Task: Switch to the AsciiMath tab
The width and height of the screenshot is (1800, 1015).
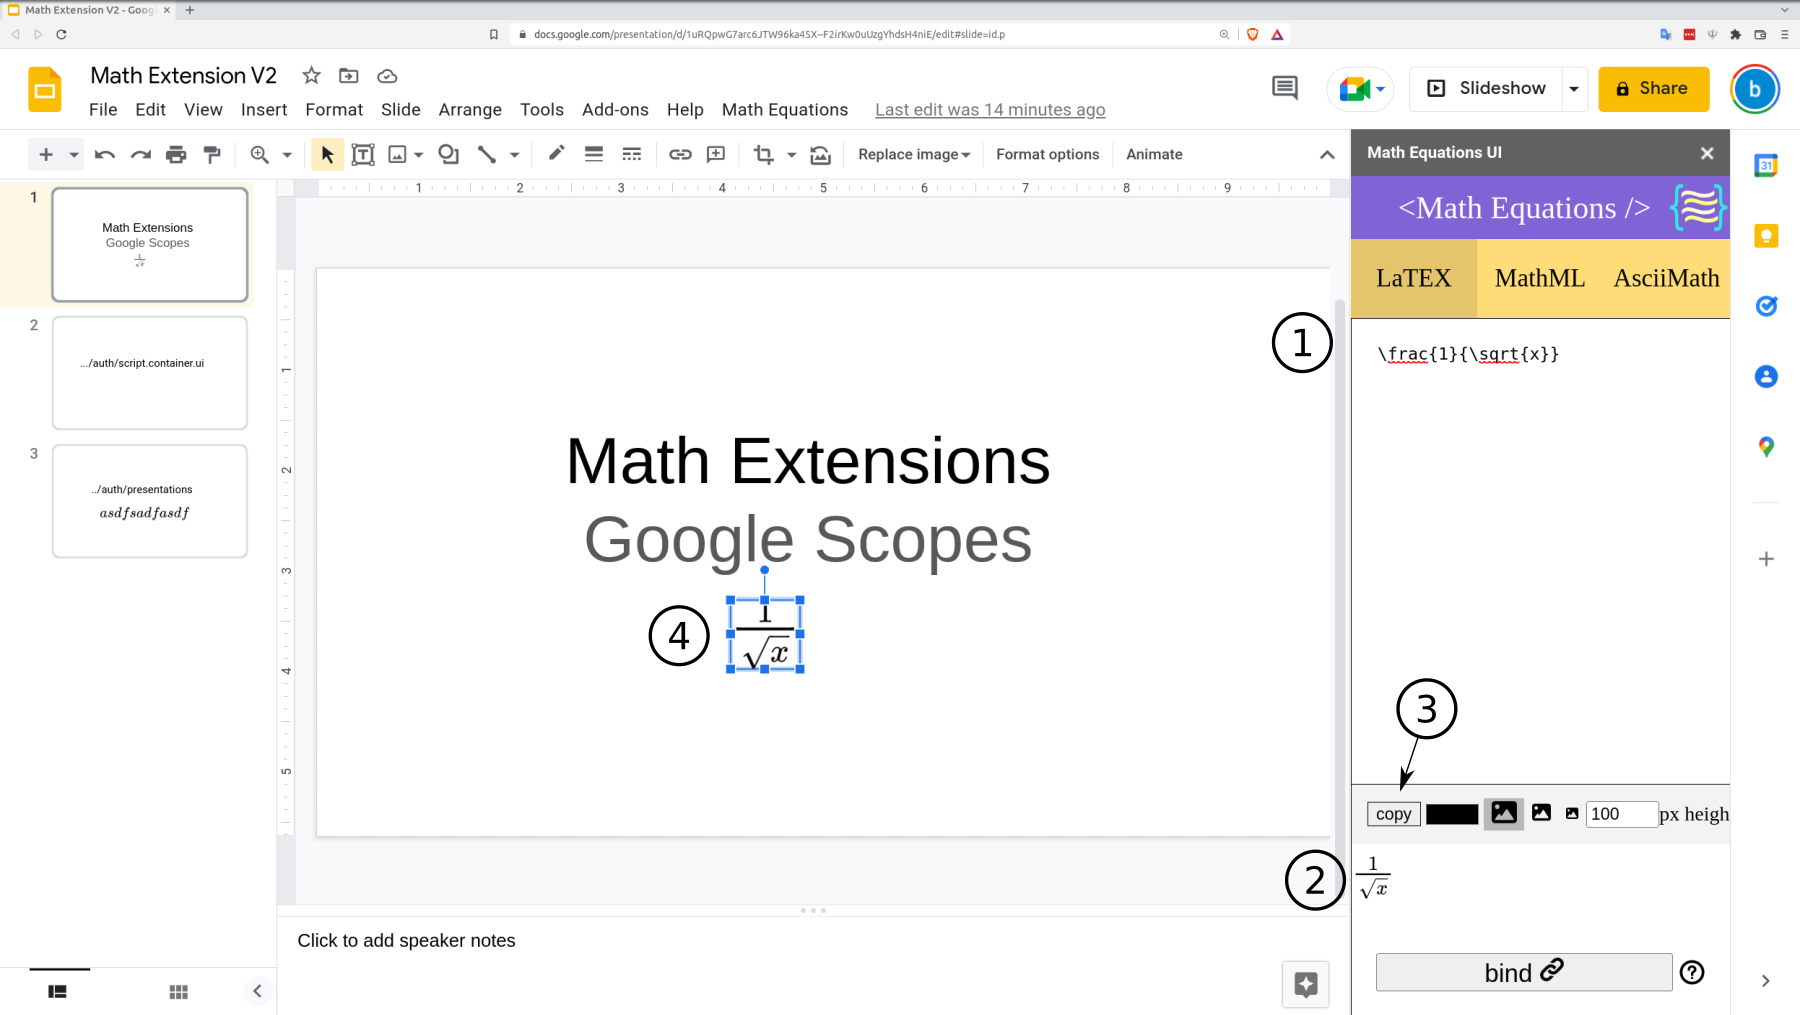Action: 1666,278
